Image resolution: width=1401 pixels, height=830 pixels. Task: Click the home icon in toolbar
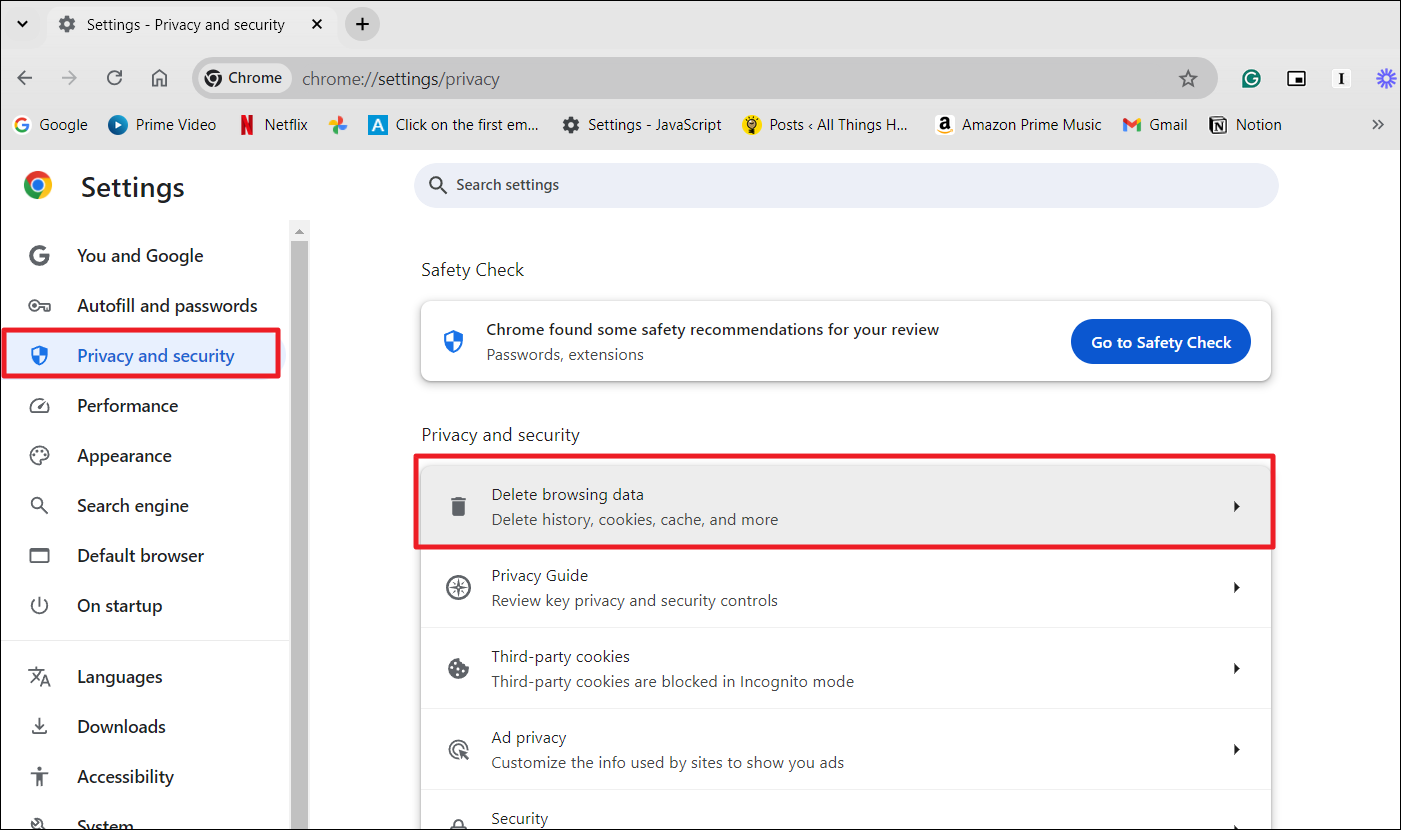click(159, 78)
